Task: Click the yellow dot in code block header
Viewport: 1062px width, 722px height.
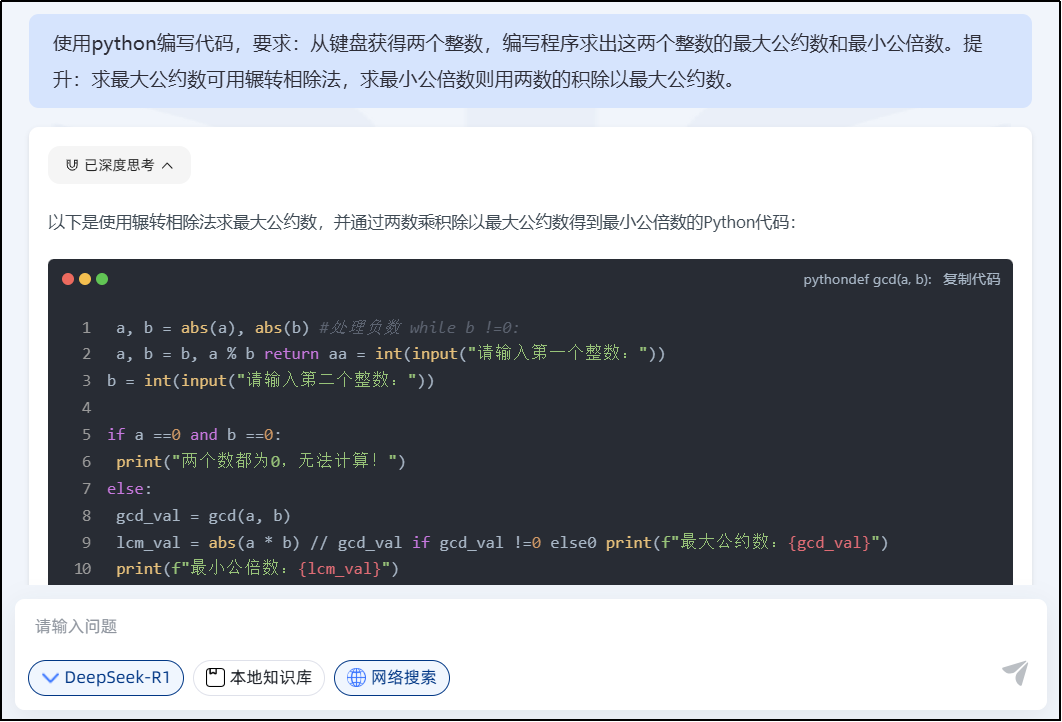Action: pyautogui.click(x=85, y=279)
